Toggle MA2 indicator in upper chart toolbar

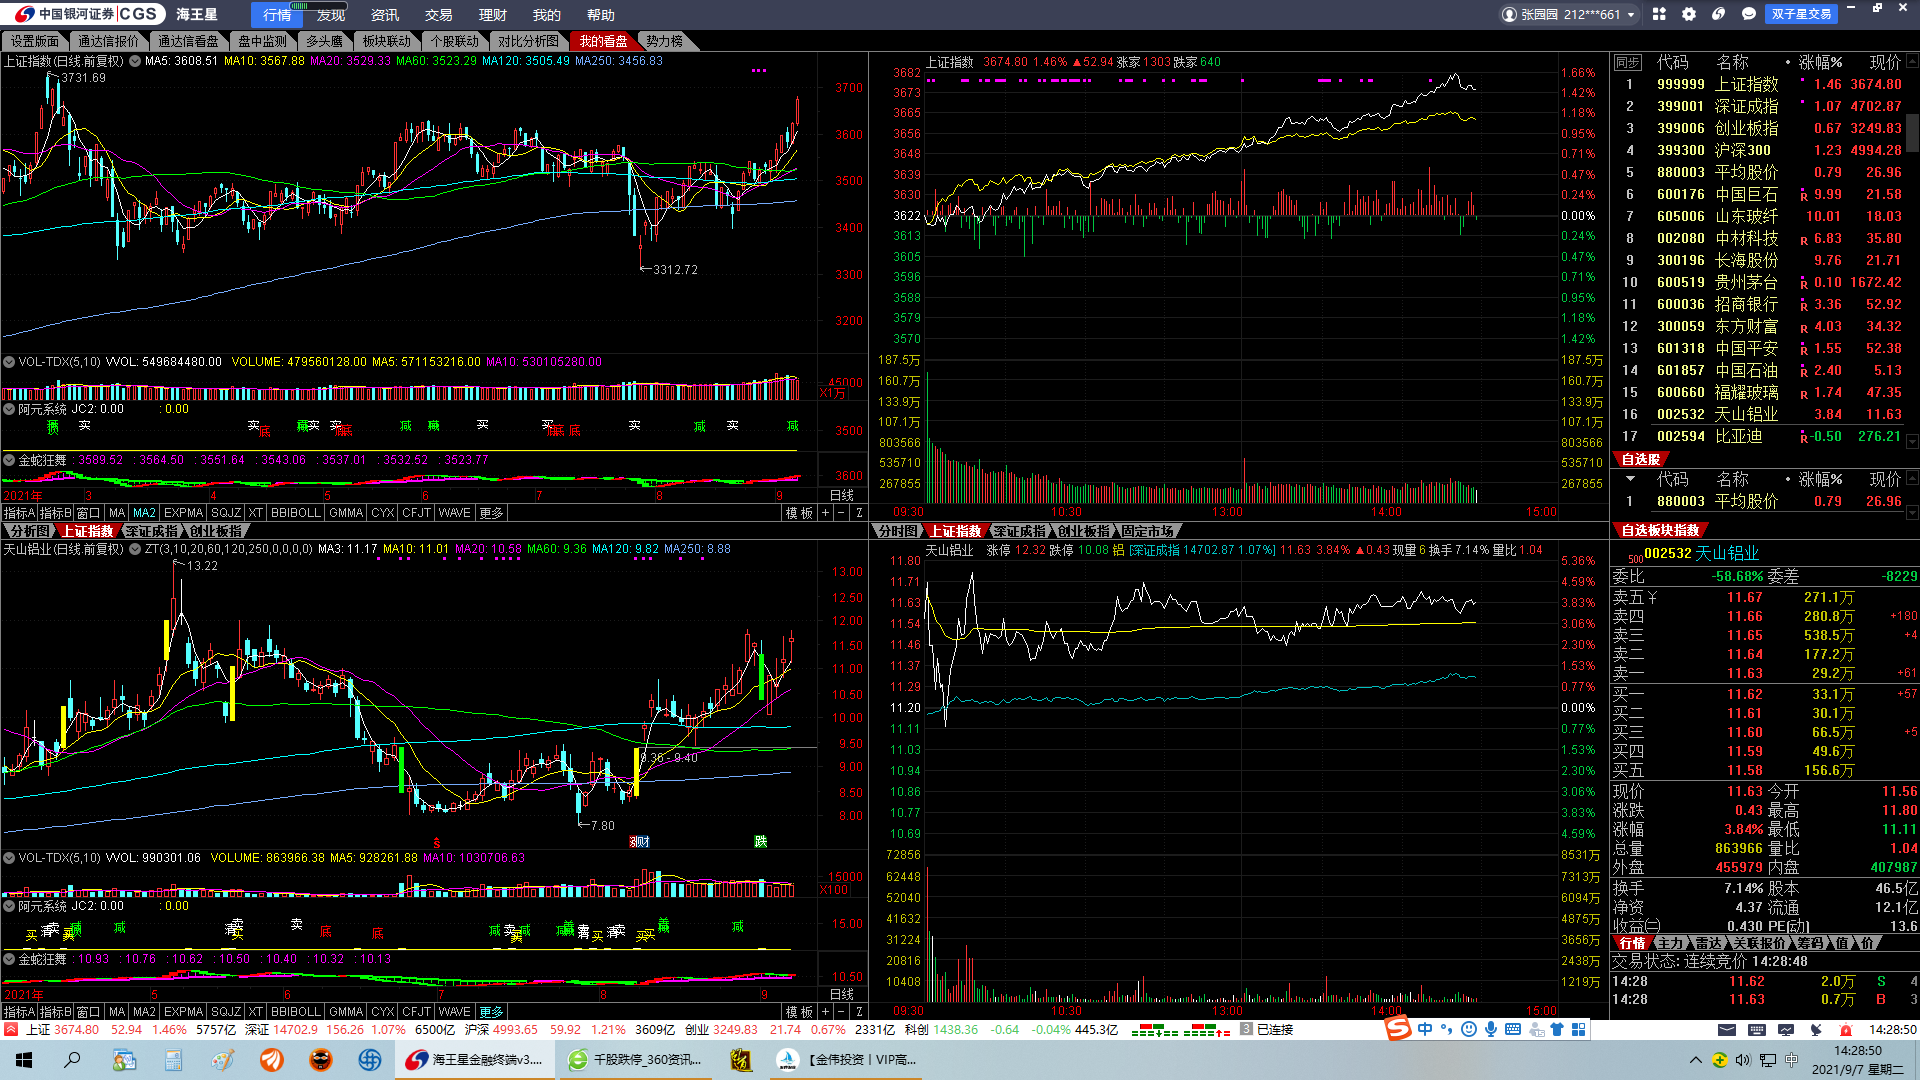(144, 513)
